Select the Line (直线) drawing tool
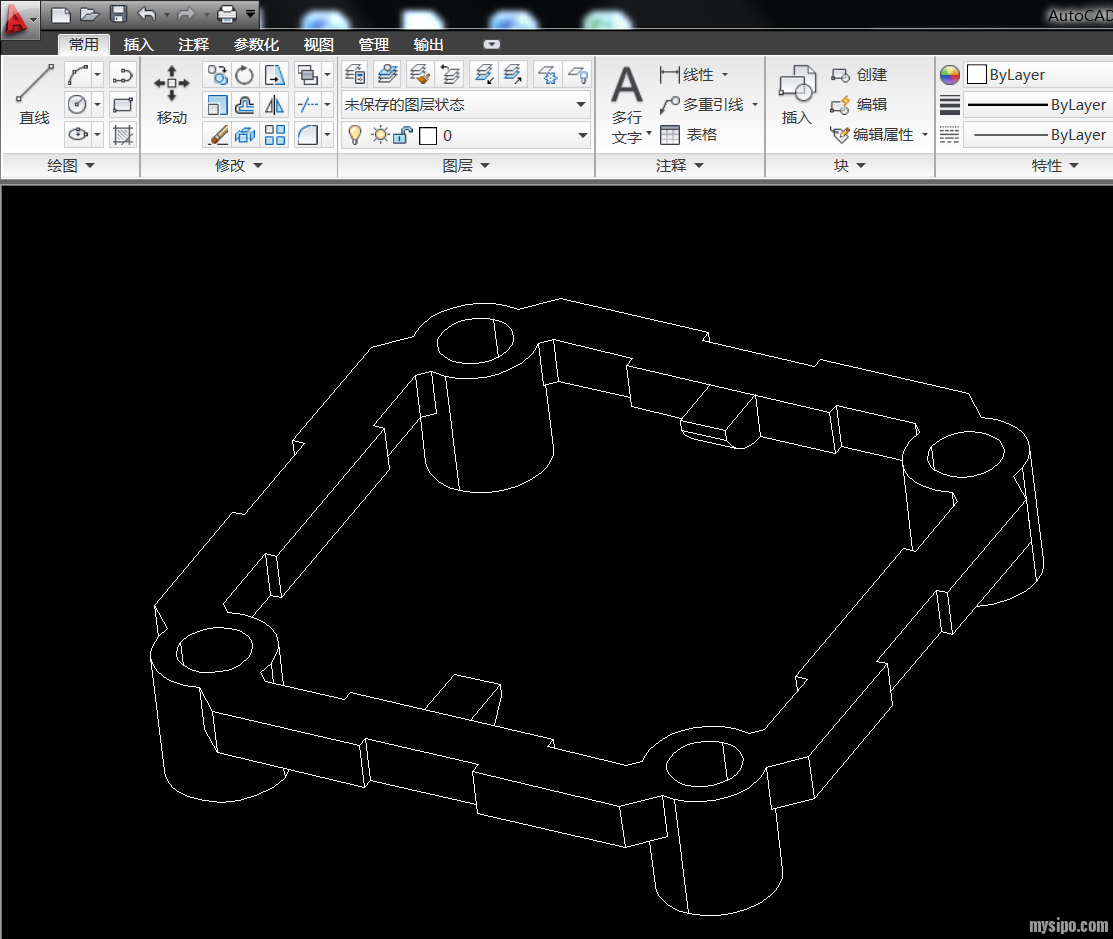 tap(34, 95)
